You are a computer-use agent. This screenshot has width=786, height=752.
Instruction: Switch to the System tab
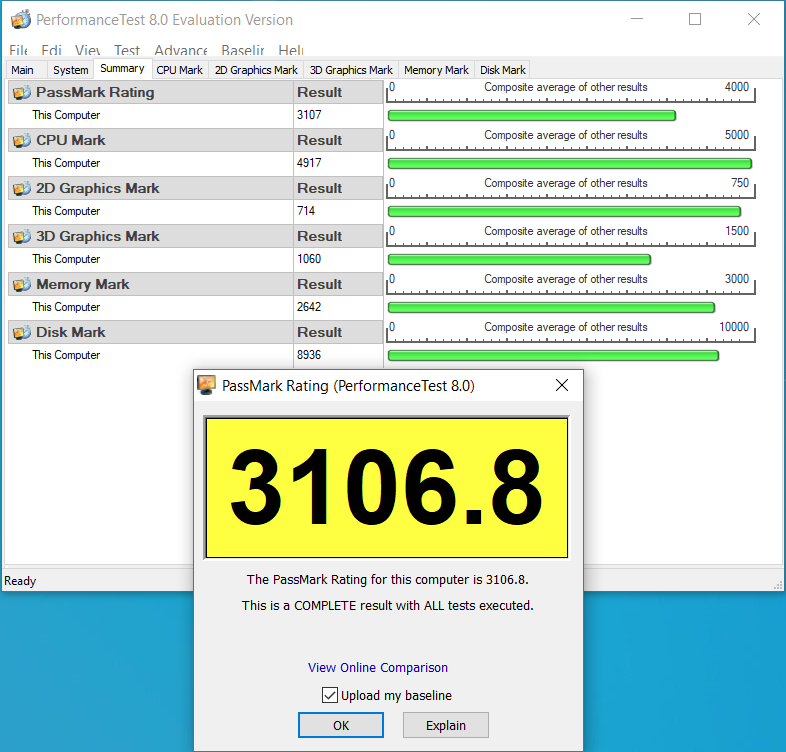tap(71, 70)
